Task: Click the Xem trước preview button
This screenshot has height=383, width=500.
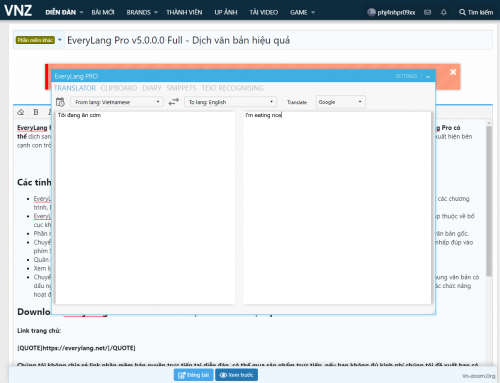Action: [x=236, y=375]
